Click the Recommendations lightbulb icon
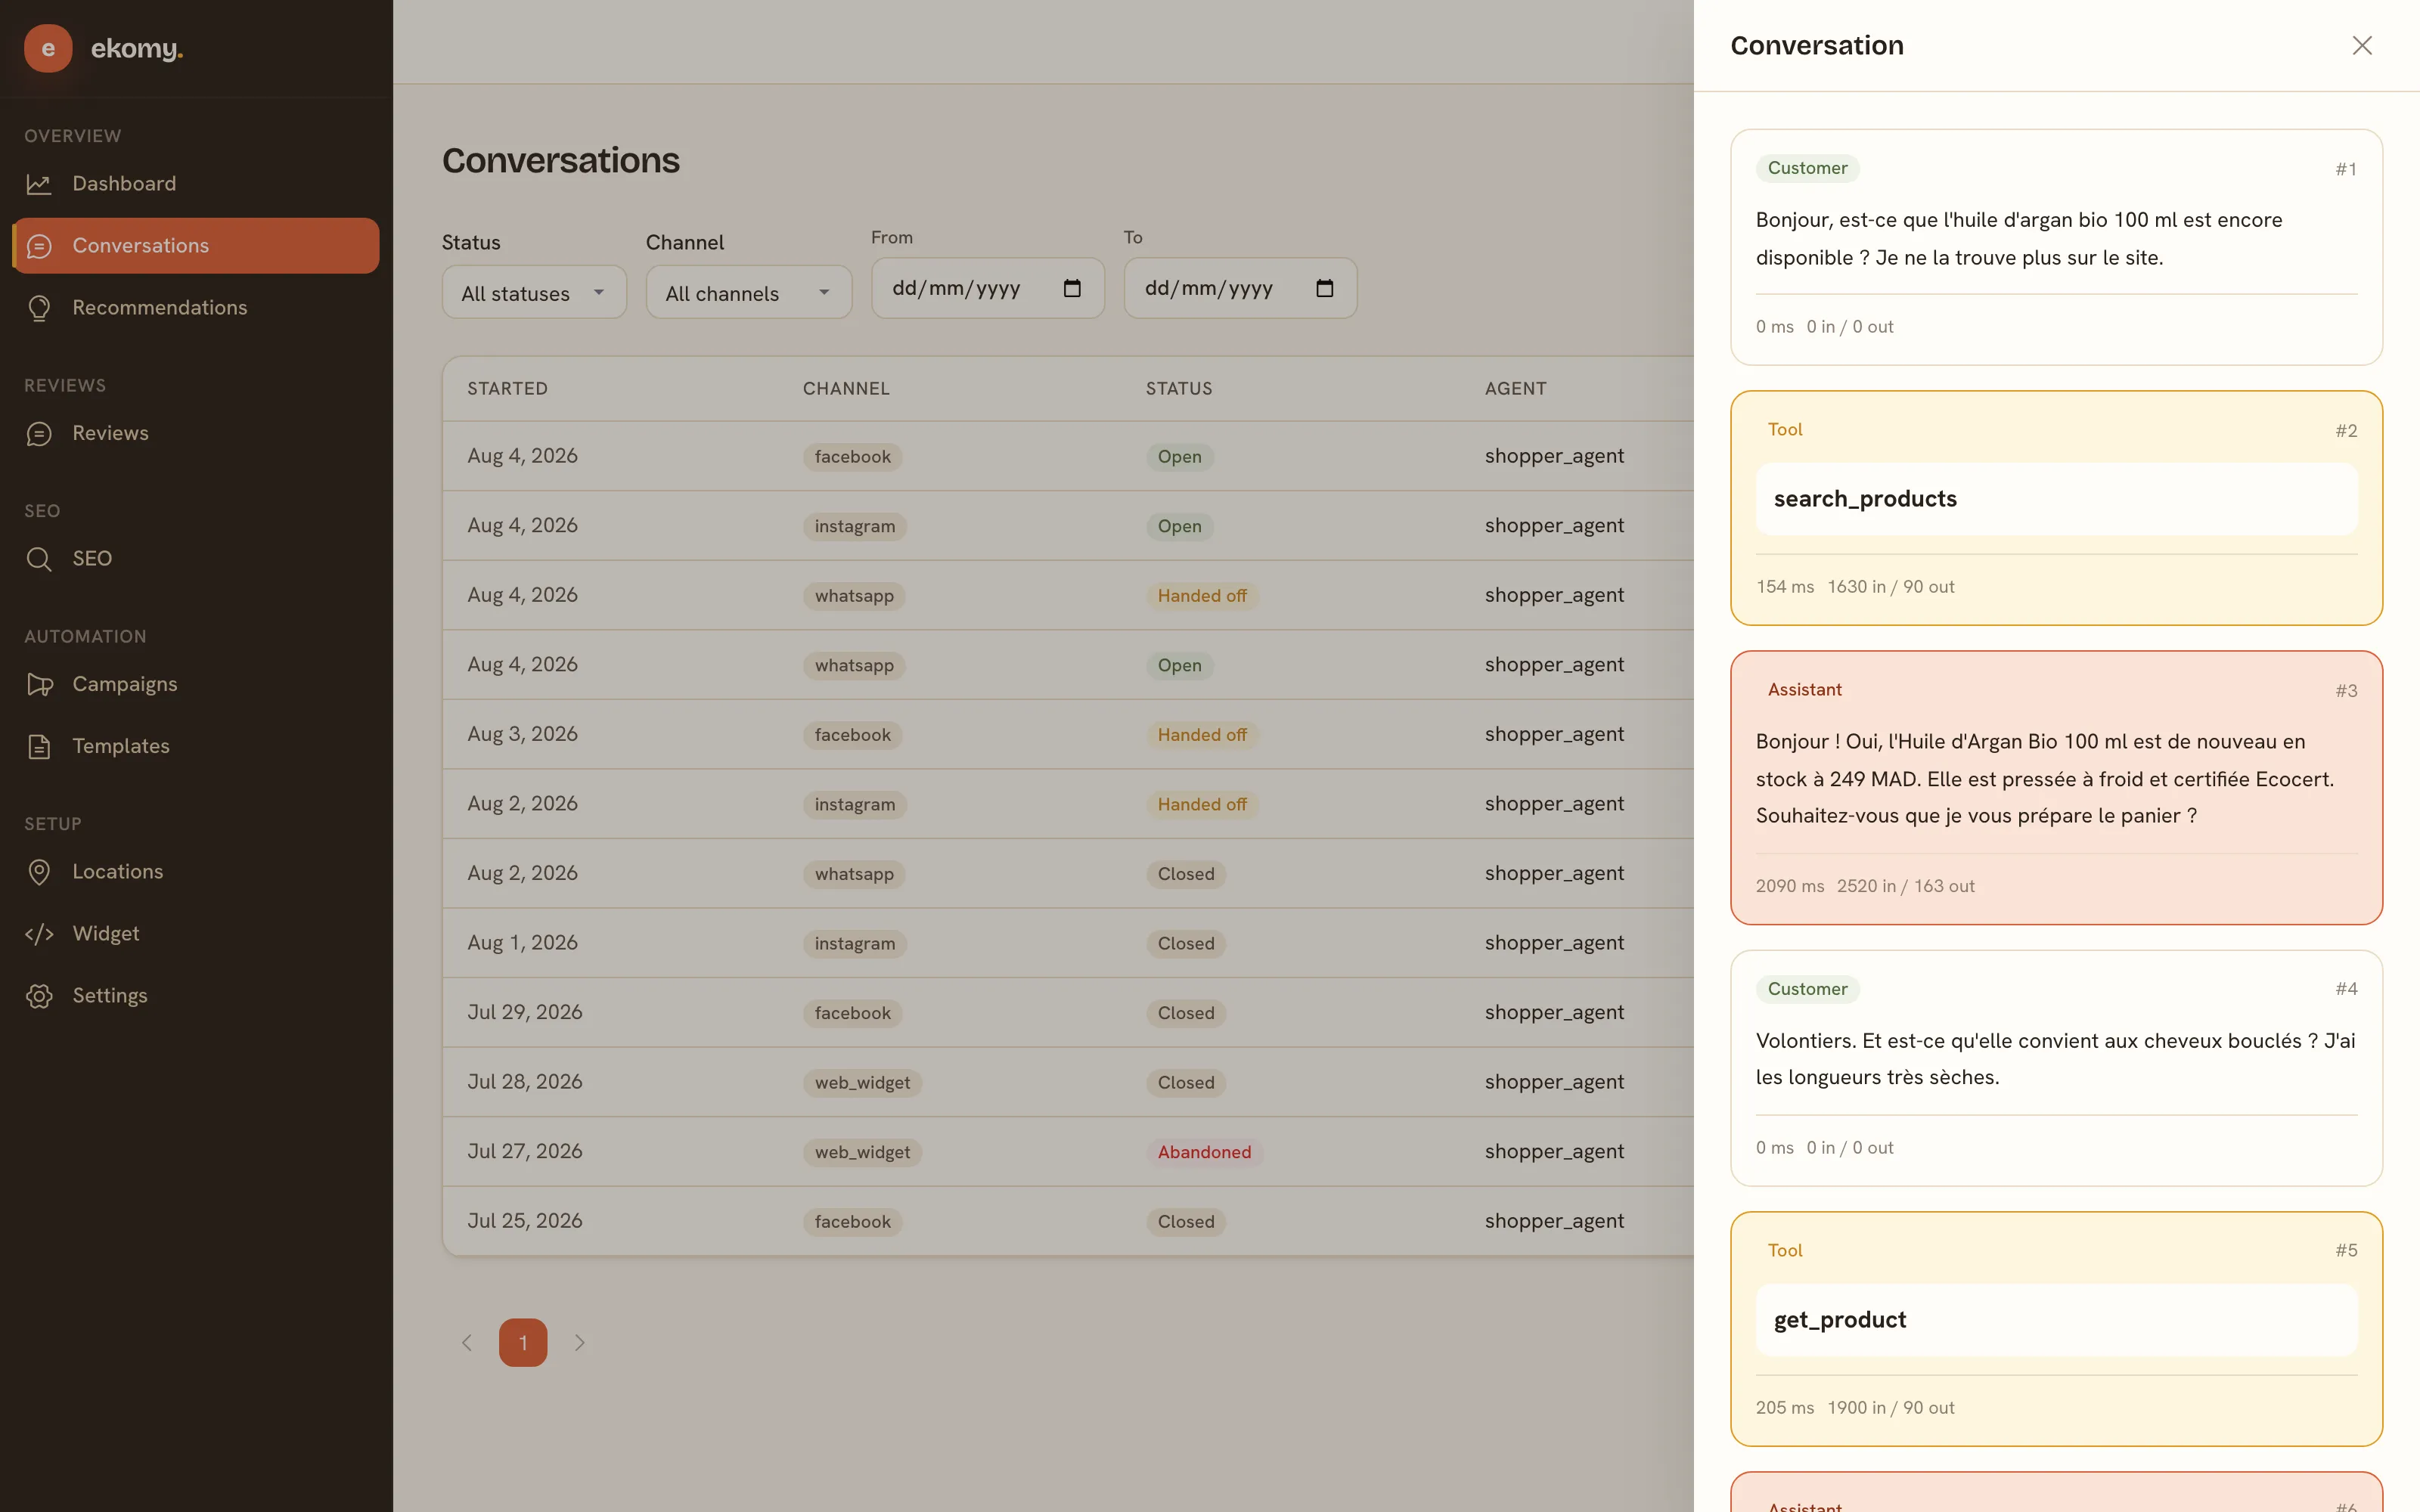The width and height of the screenshot is (2420, 1512). 39,308
